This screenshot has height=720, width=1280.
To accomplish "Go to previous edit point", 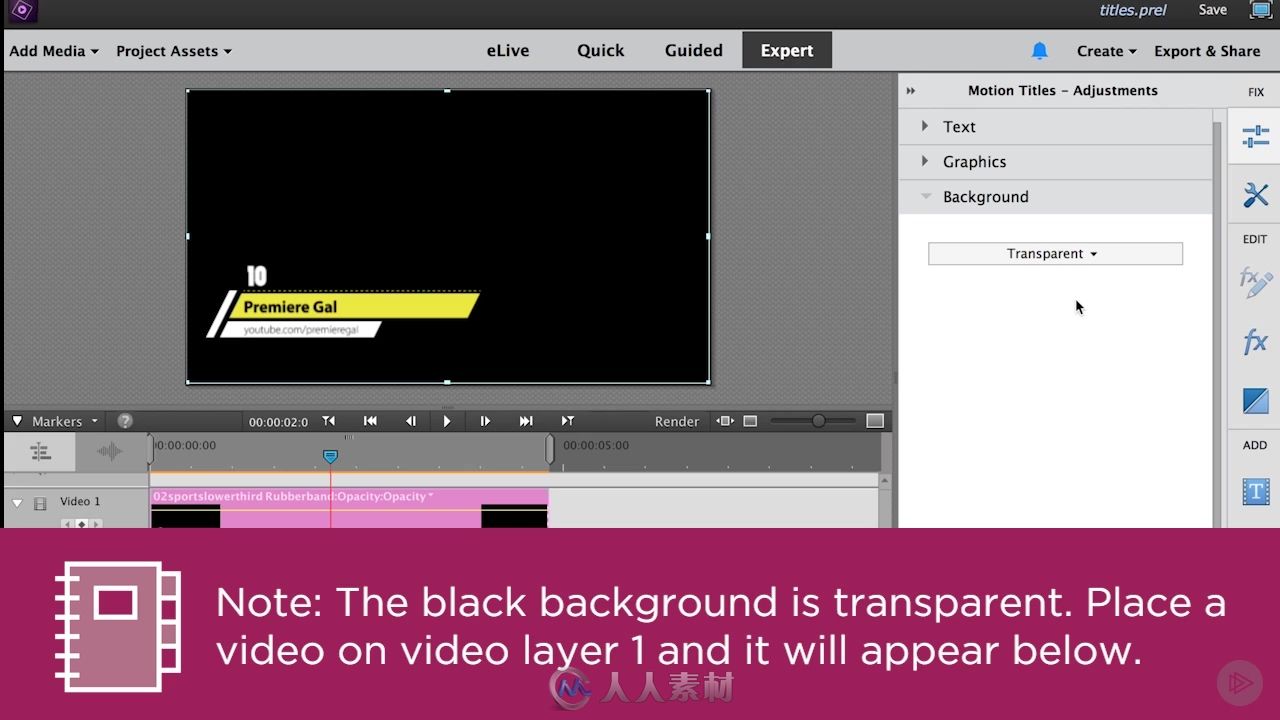I will (370, 421).
